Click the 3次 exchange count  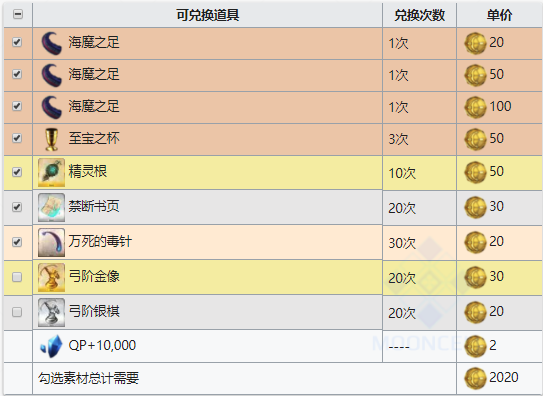[x=398, y=139]
